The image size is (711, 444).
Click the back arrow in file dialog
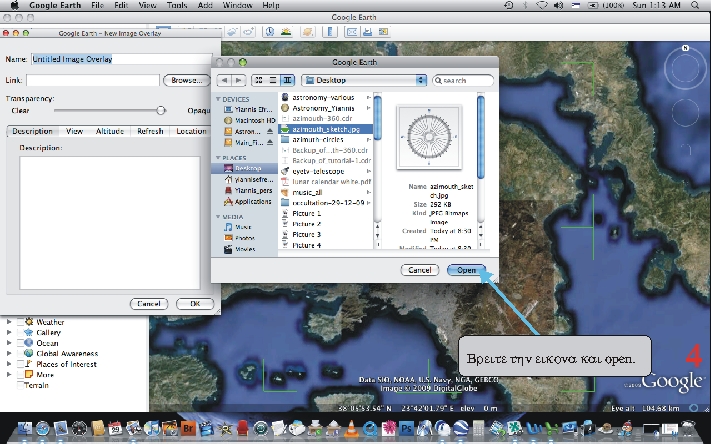(224, 80)
